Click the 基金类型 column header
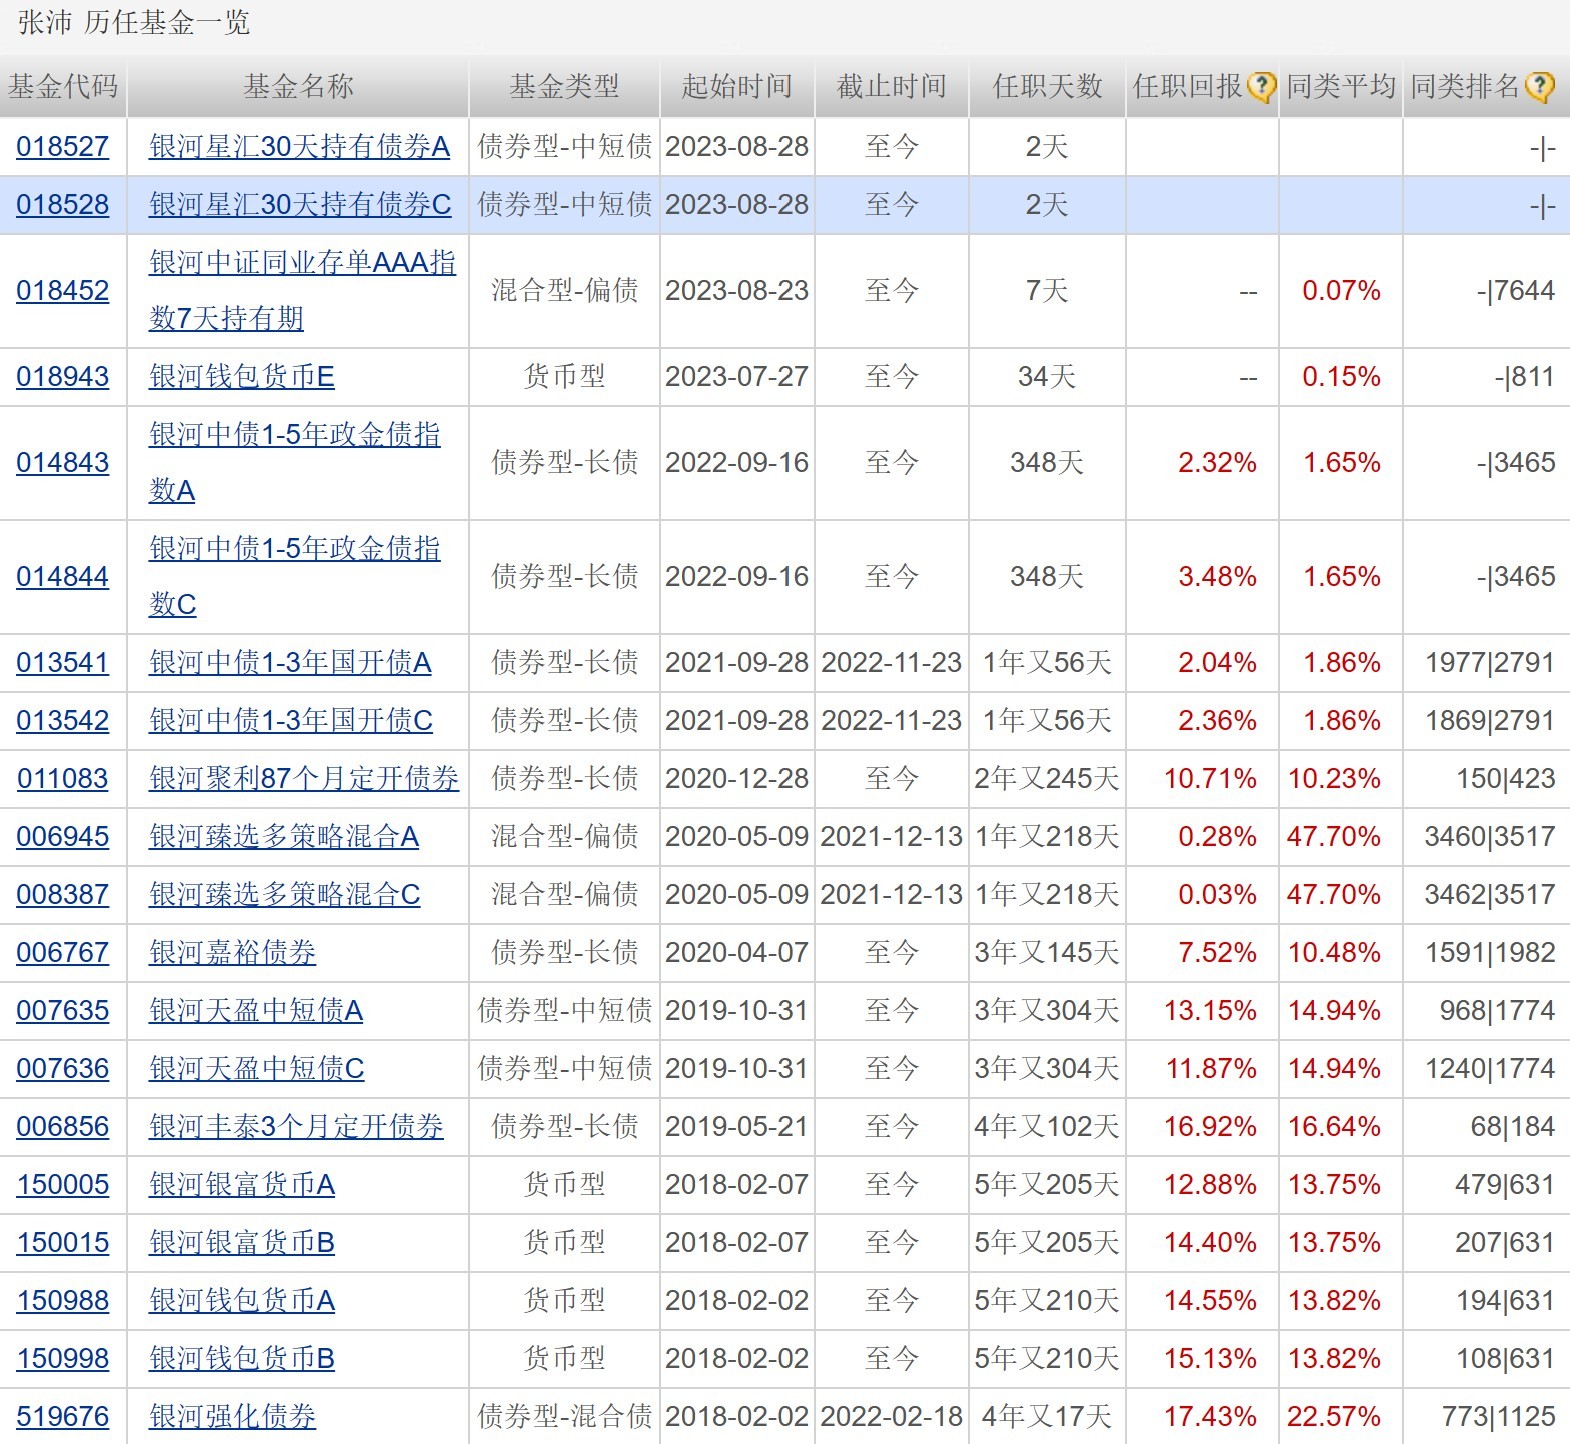The width and height of the screenshot is (1570, 1444). point(564,87)
